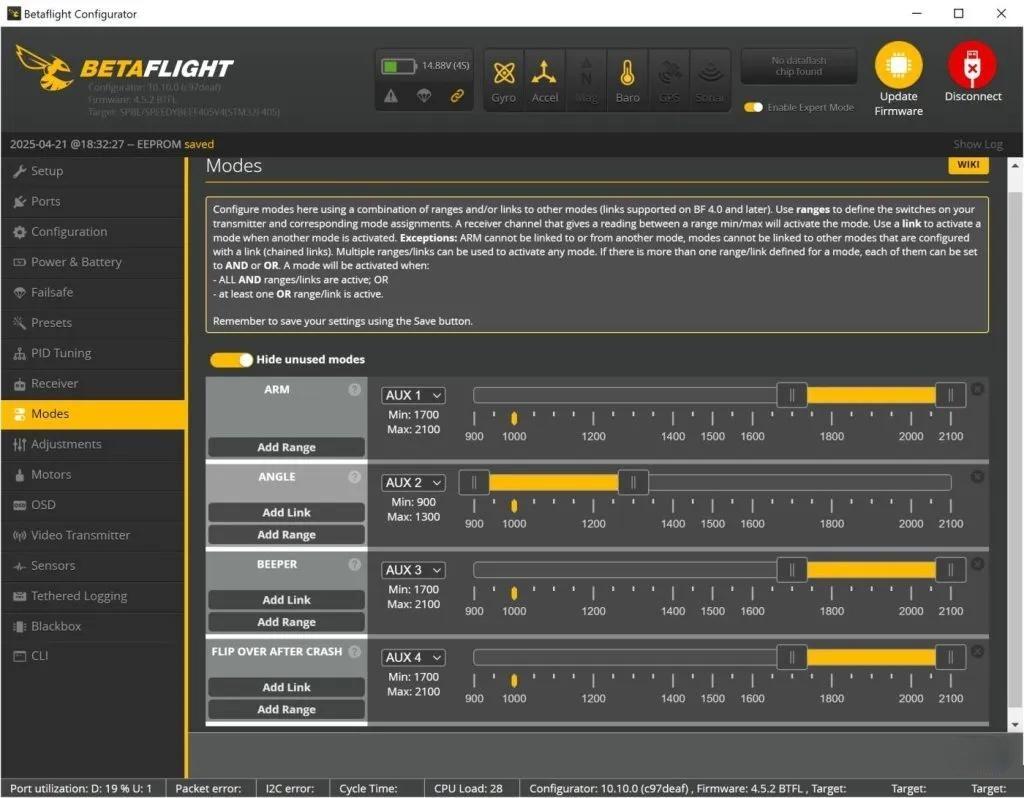
Task: Go to the Configuration tab
Action: [93, 232]
